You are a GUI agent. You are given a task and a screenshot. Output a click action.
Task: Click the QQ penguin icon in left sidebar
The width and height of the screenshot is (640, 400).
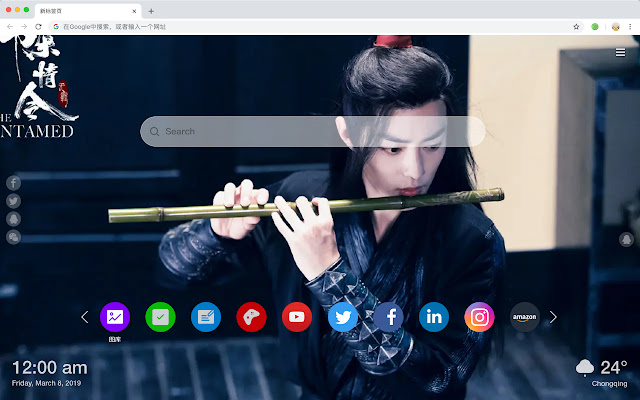click(13, 219)
